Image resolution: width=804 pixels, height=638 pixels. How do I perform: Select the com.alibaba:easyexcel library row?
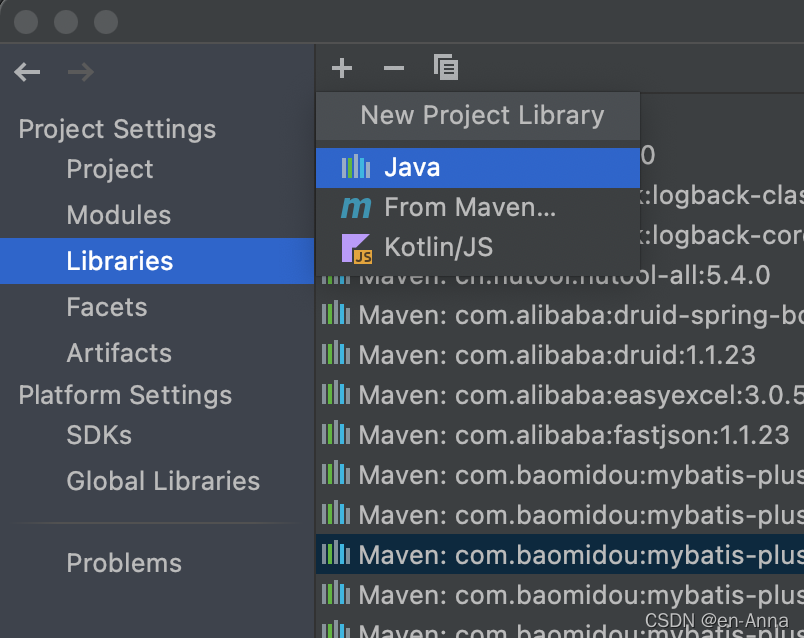point(560,395)
